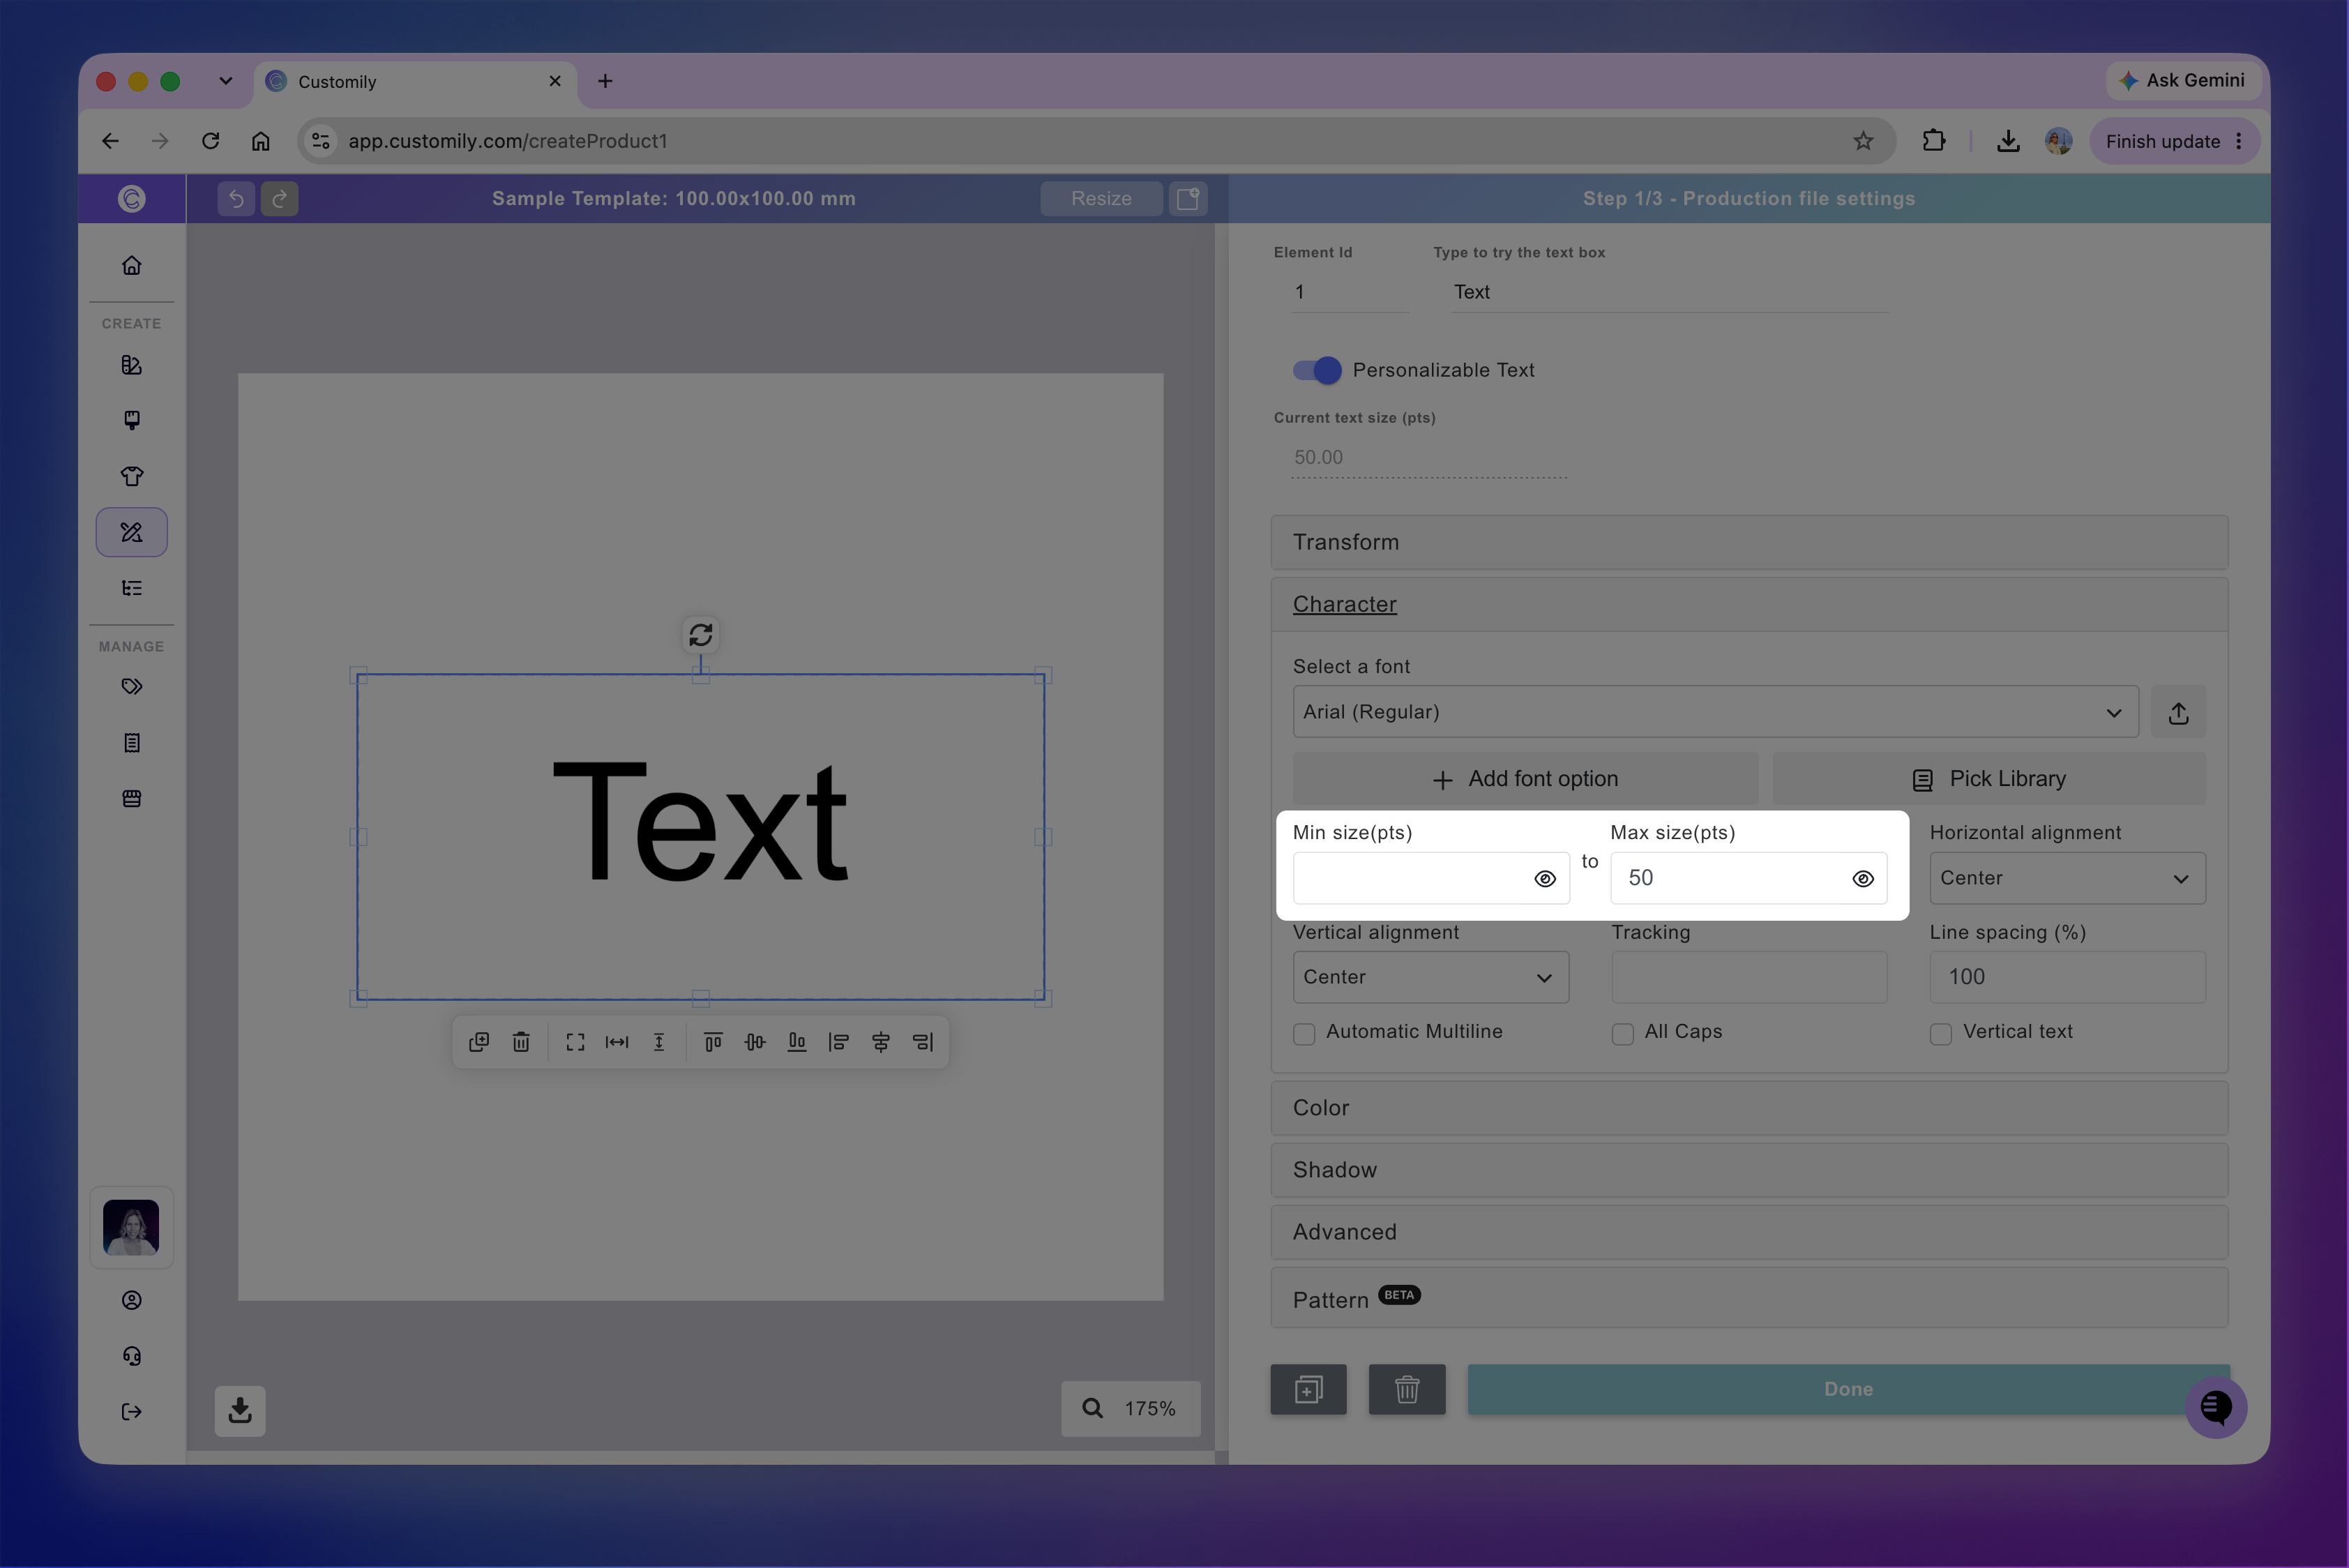Viewport: 2349px width, 1568px height.
Task: Align element to right in canvas toolbar
Action: pos(923,1042)
